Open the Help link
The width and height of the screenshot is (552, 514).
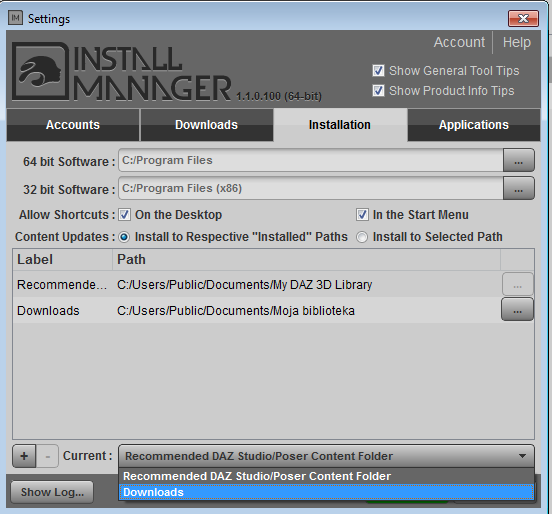[516, 42]
